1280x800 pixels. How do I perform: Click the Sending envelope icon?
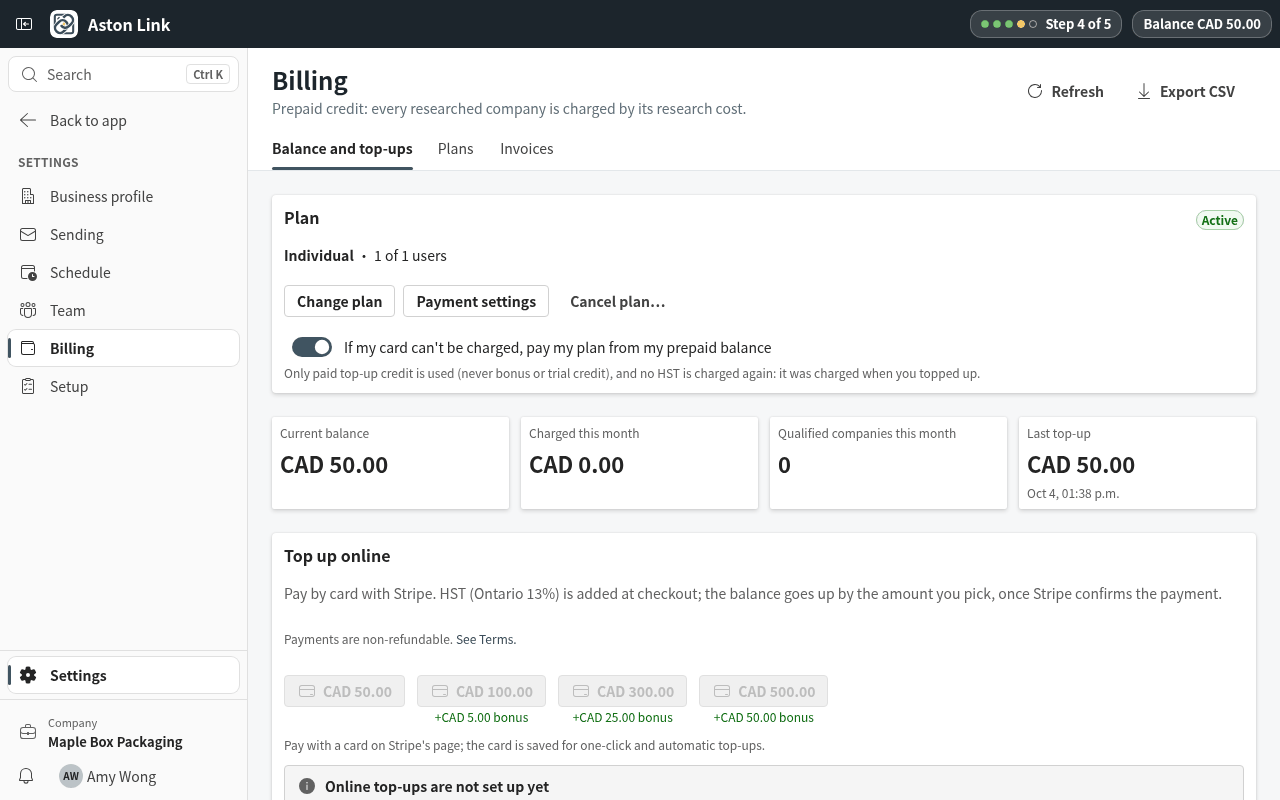(x=28, y=234)
